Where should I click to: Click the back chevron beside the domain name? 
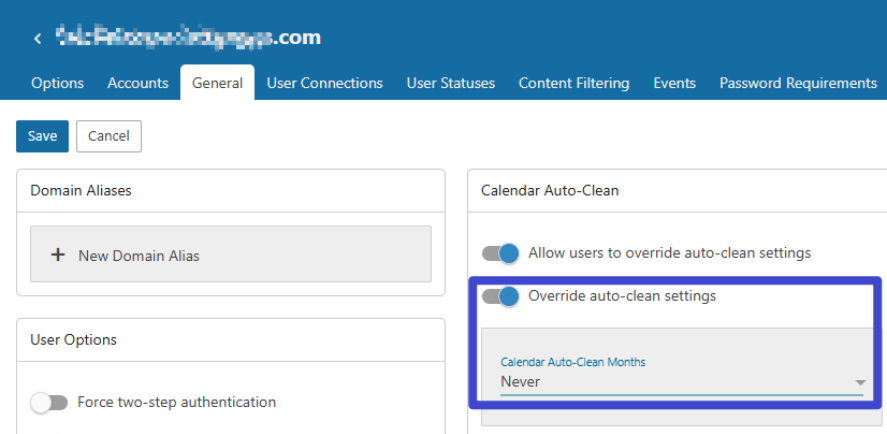coord(37,39)
